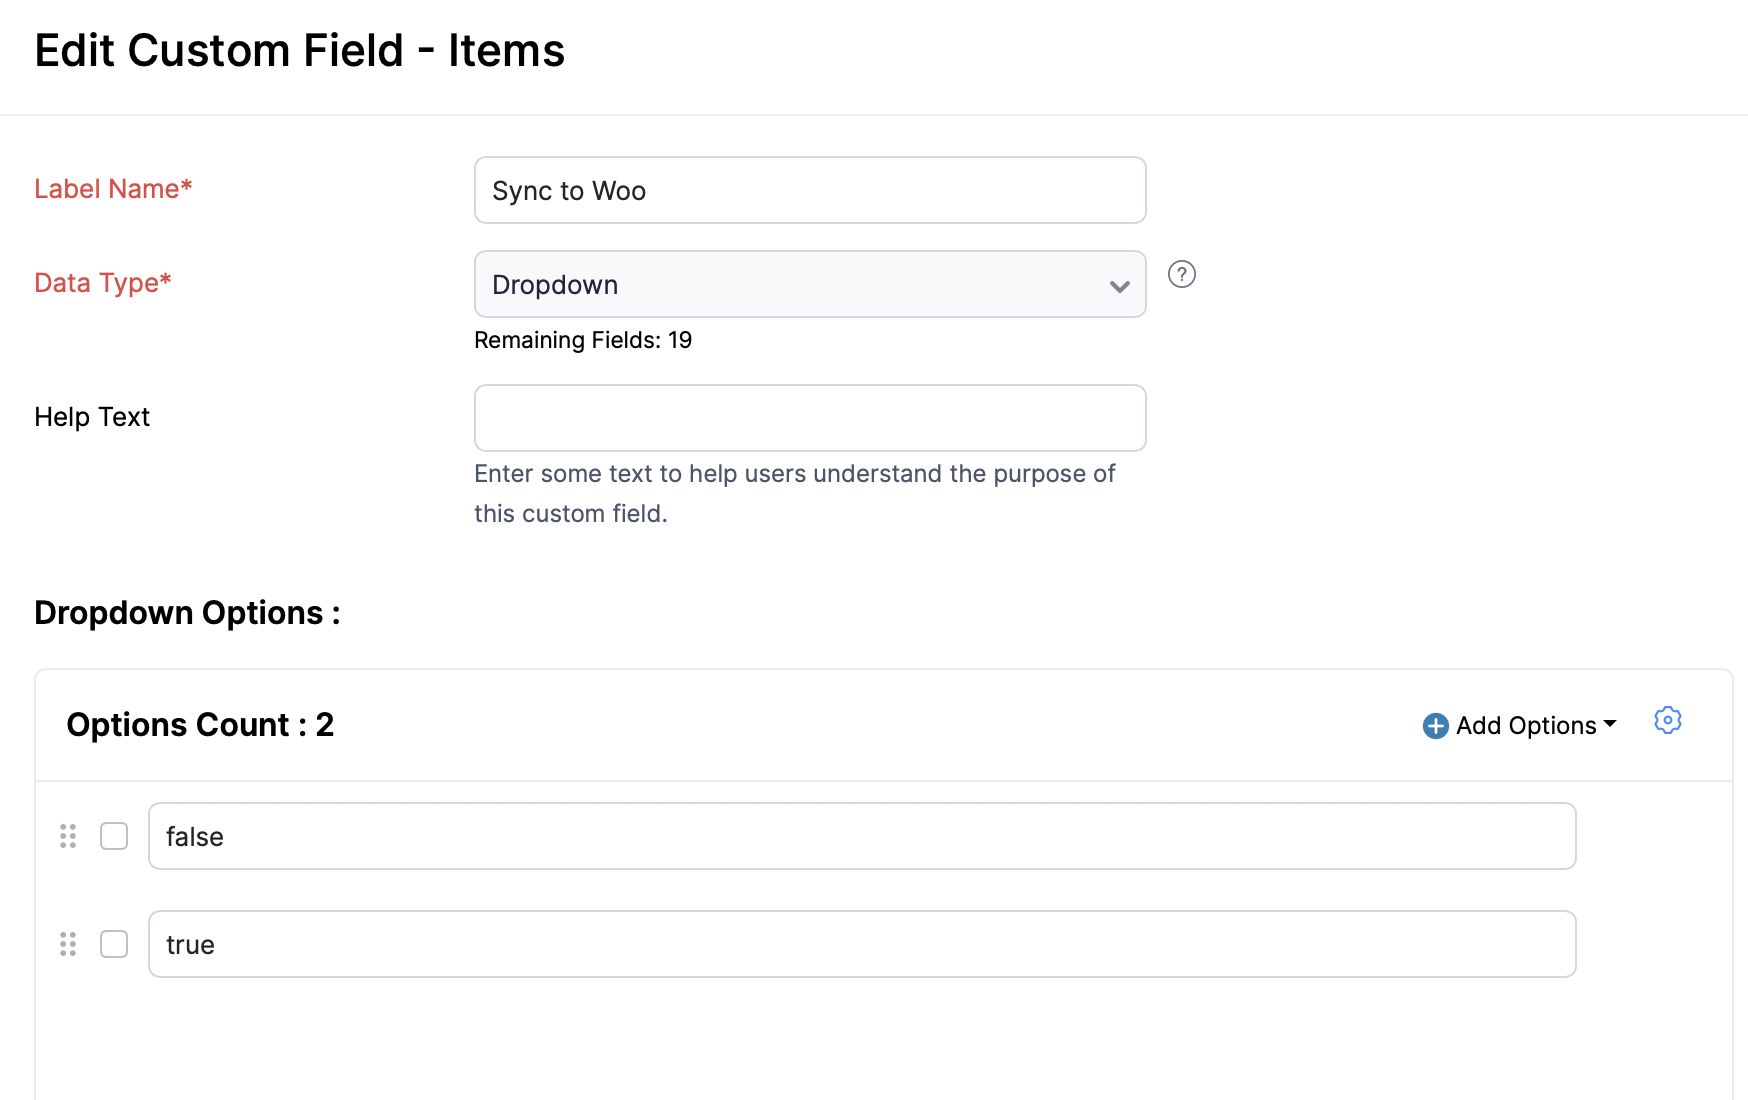This screenshot has width=1748, height=1100.
Task: Focus the Label Name field containing 'Sync to Woo'
Action: click(x=810, y=190)
